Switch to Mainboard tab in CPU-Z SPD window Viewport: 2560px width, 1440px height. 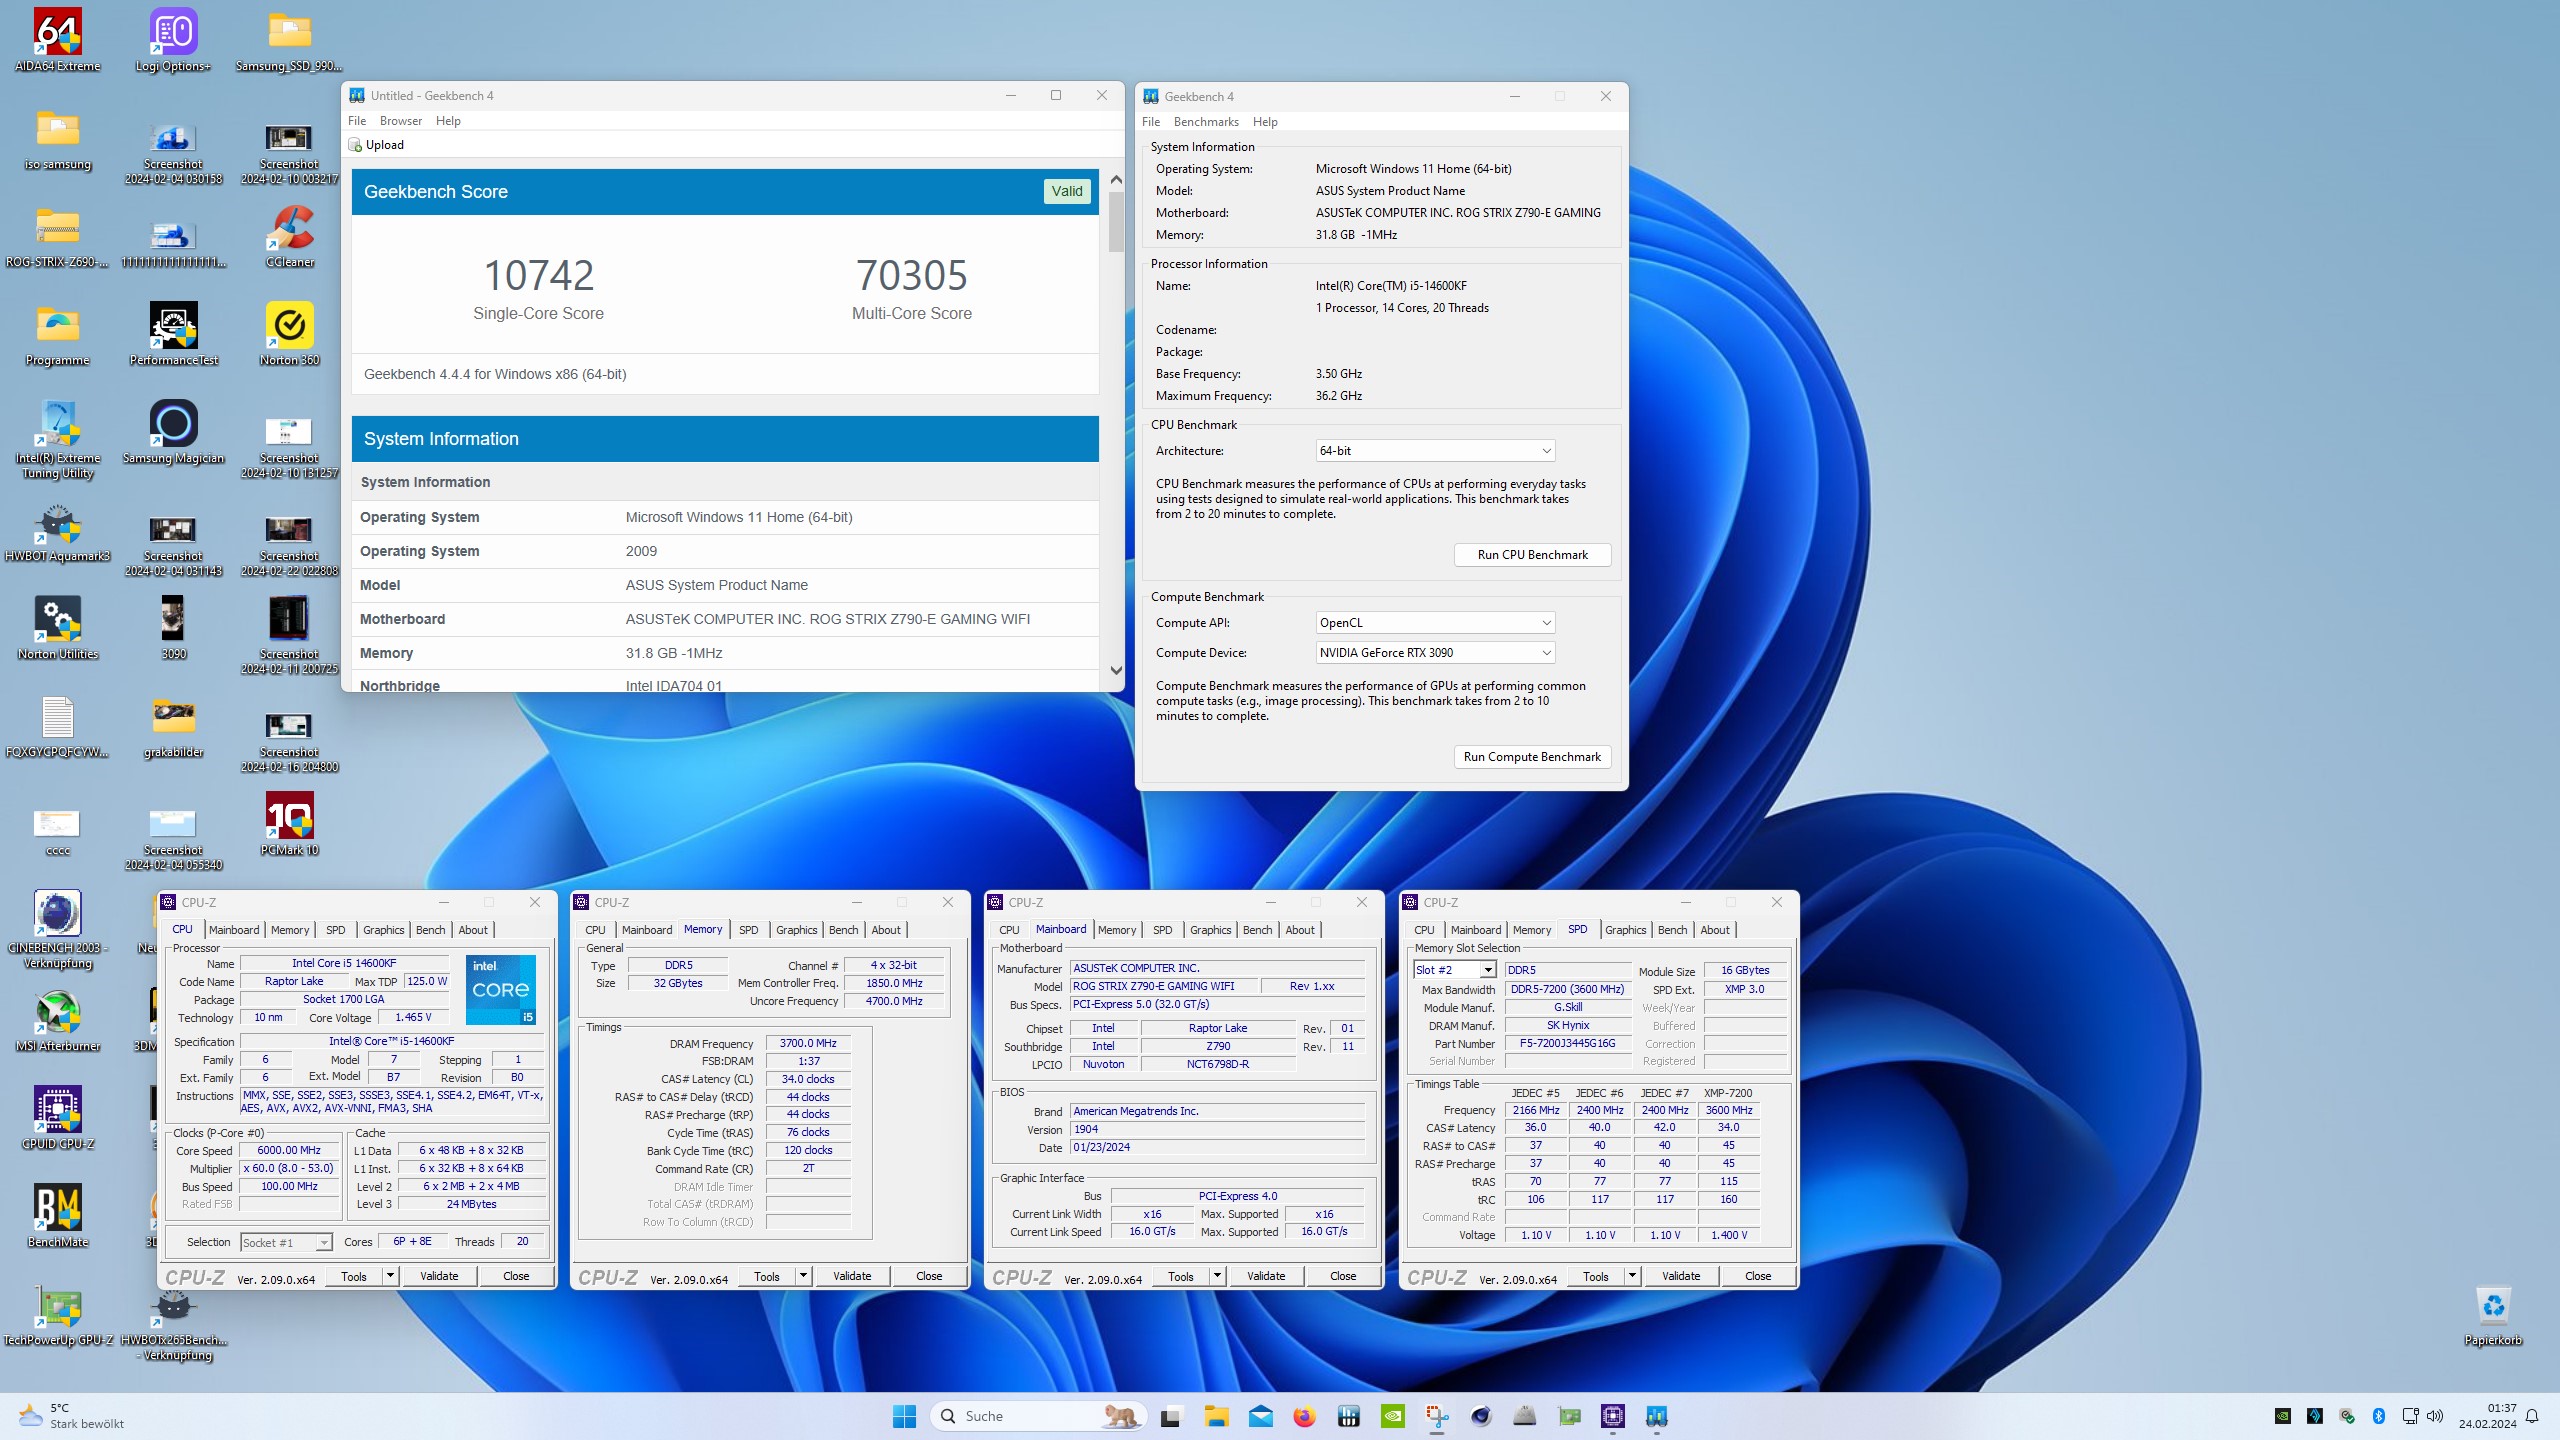point(1476,930)
